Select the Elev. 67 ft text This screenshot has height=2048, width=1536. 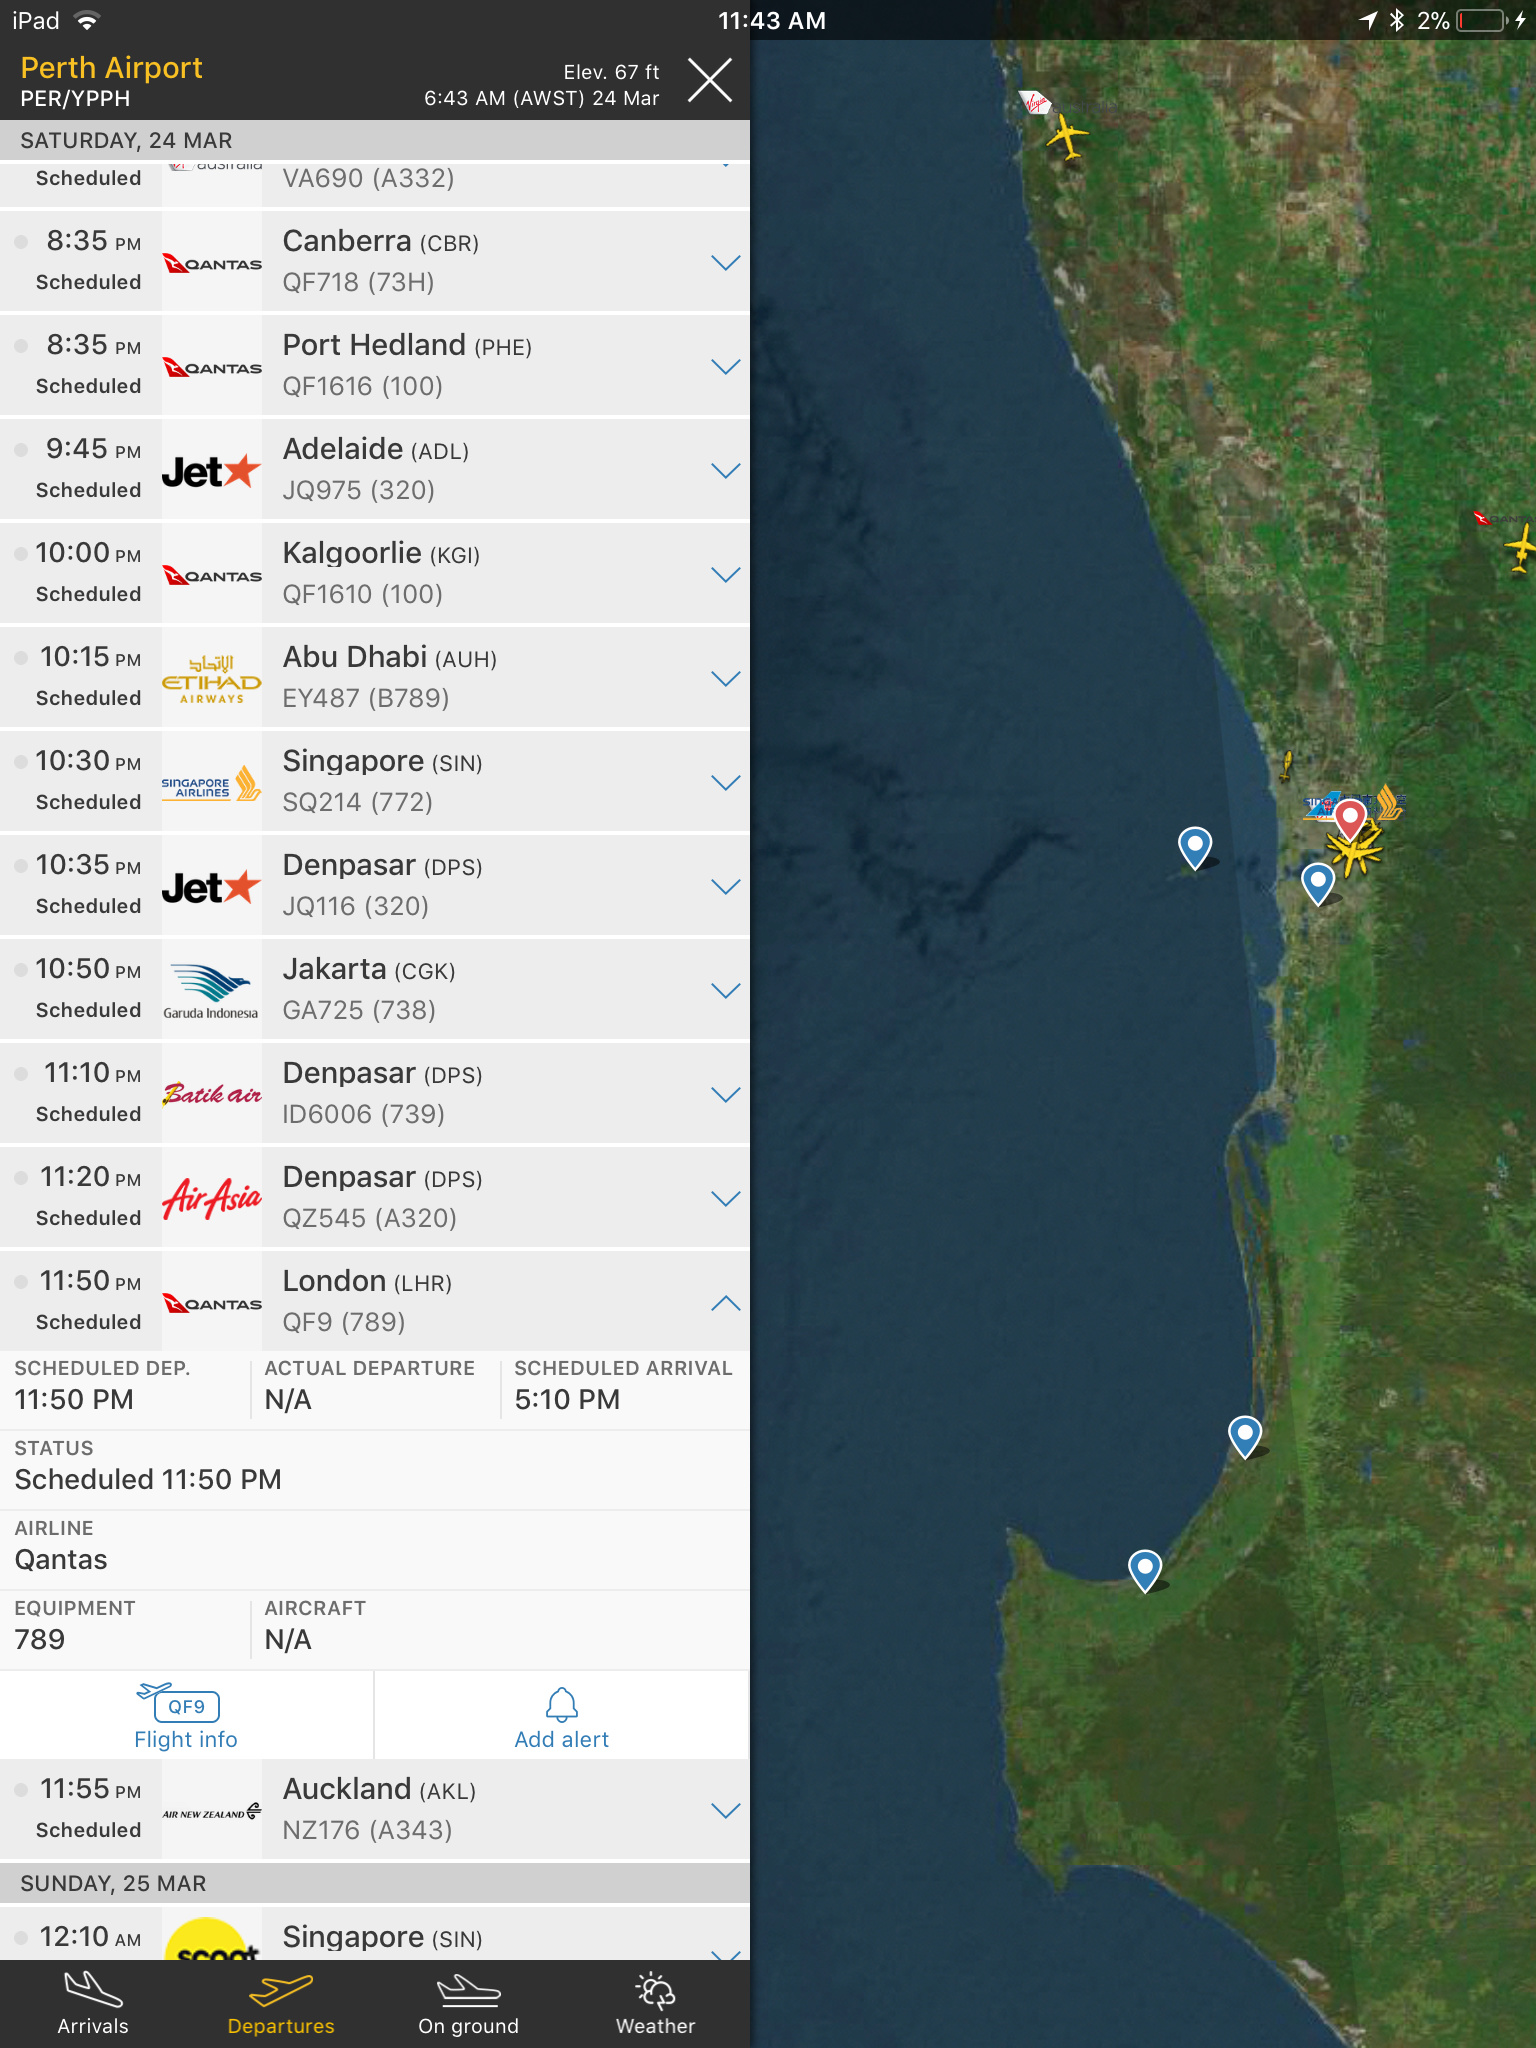coord(611,72)
